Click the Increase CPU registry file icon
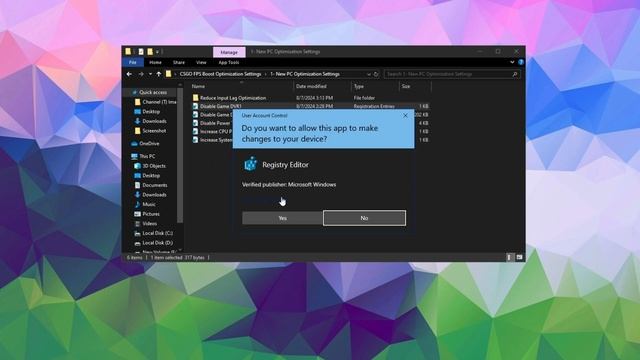 [x=196, y=131]
